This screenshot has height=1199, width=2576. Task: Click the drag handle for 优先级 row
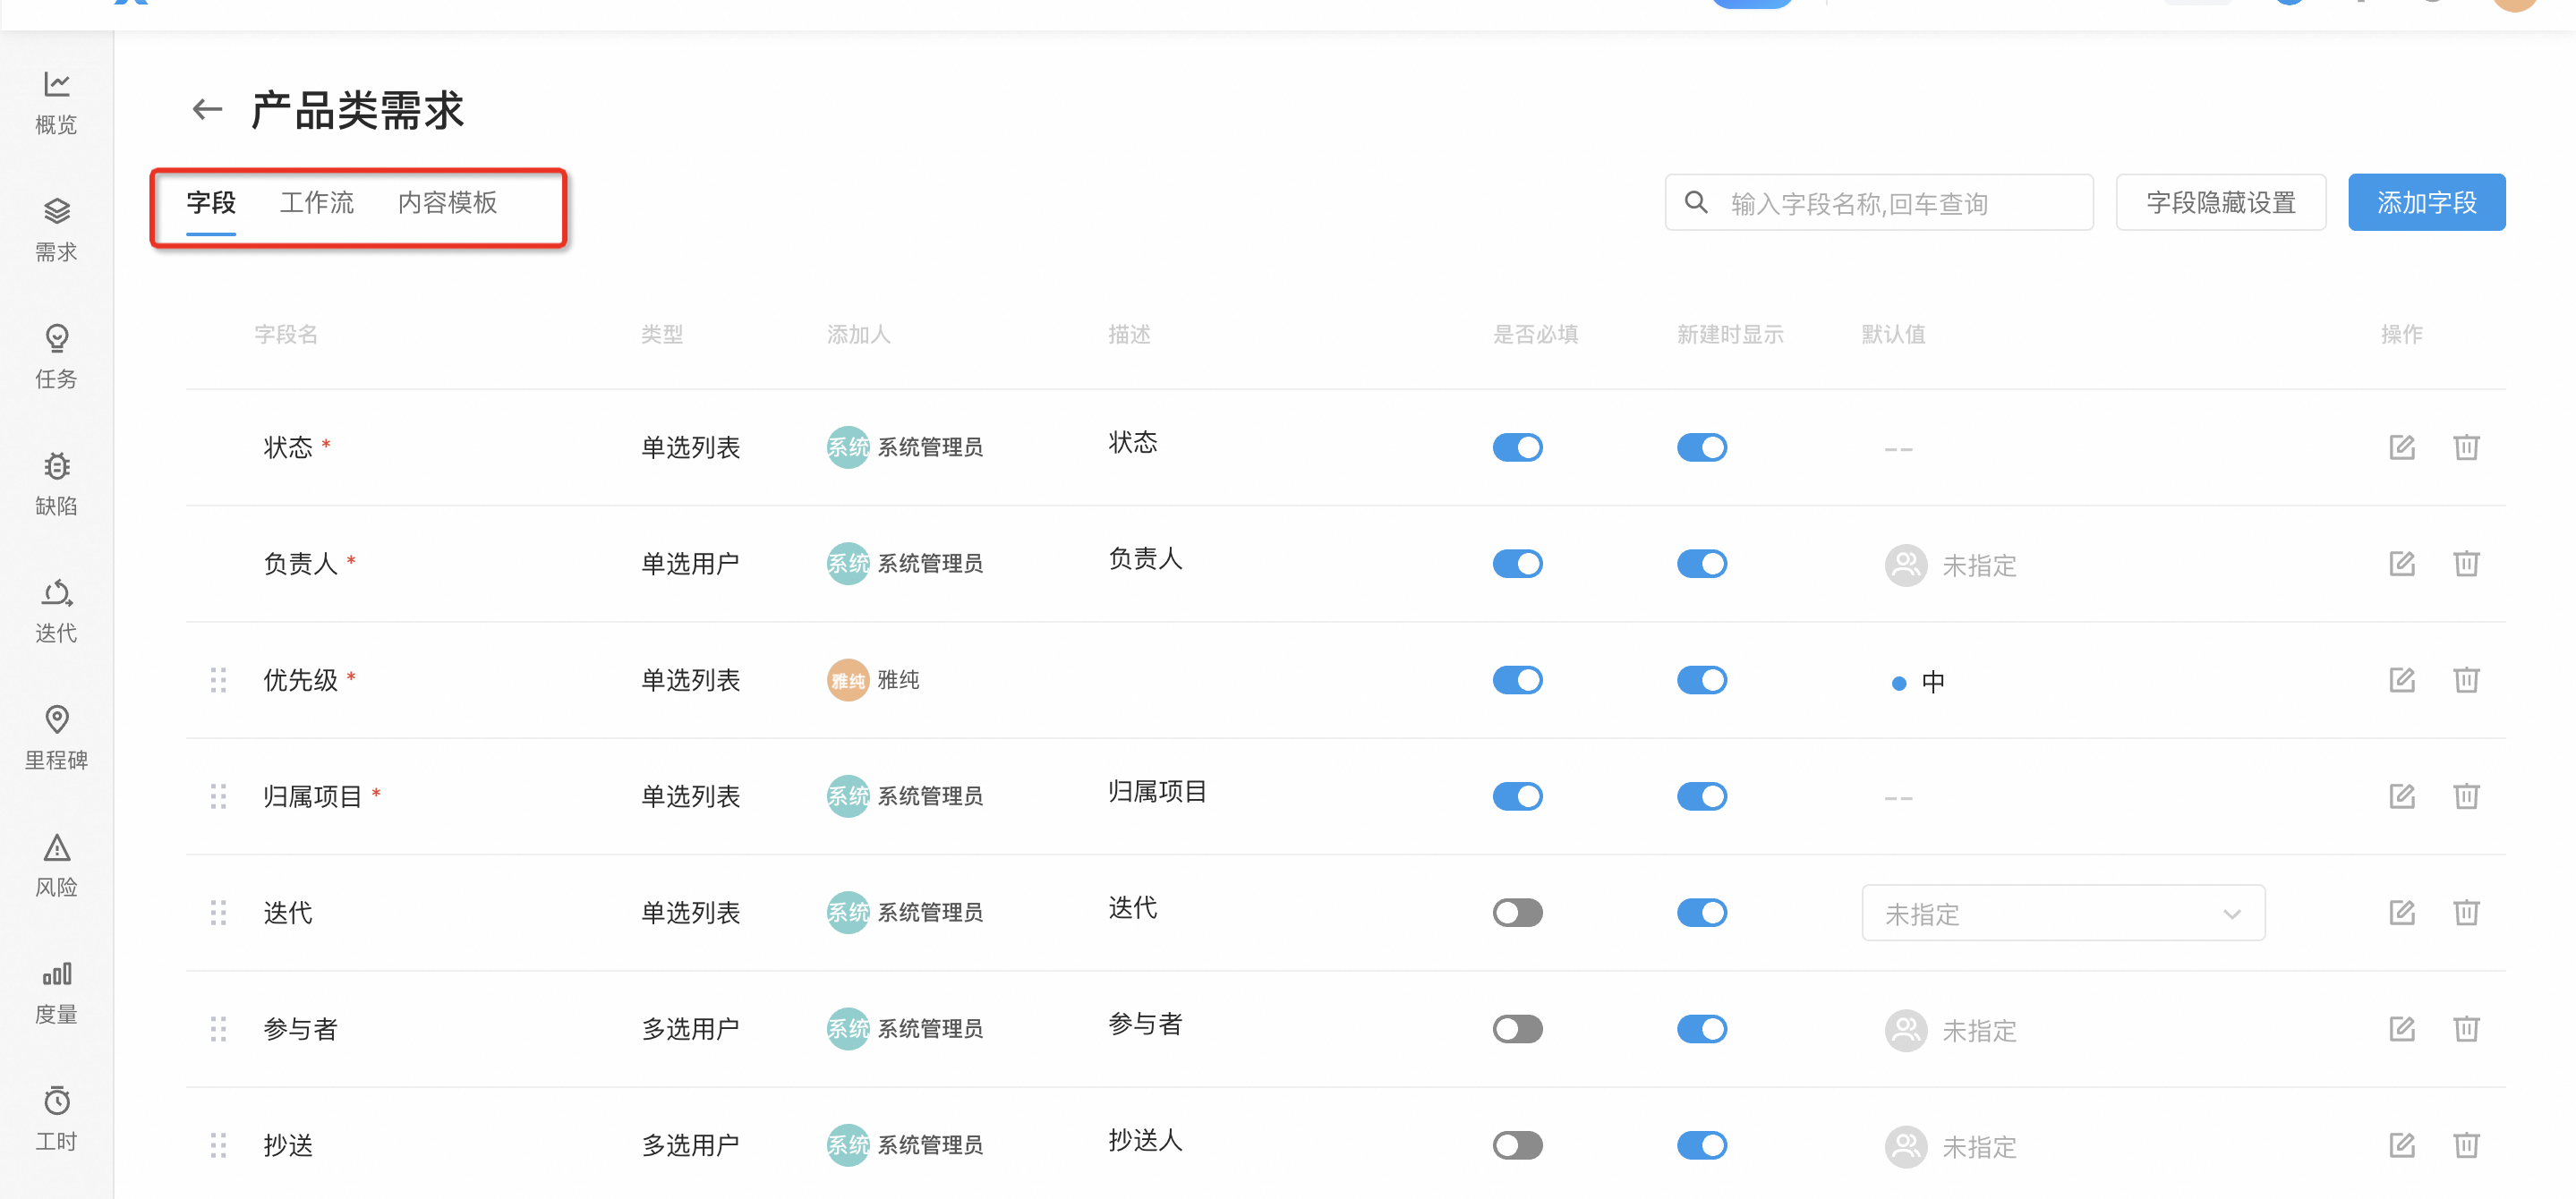[218, 680]
